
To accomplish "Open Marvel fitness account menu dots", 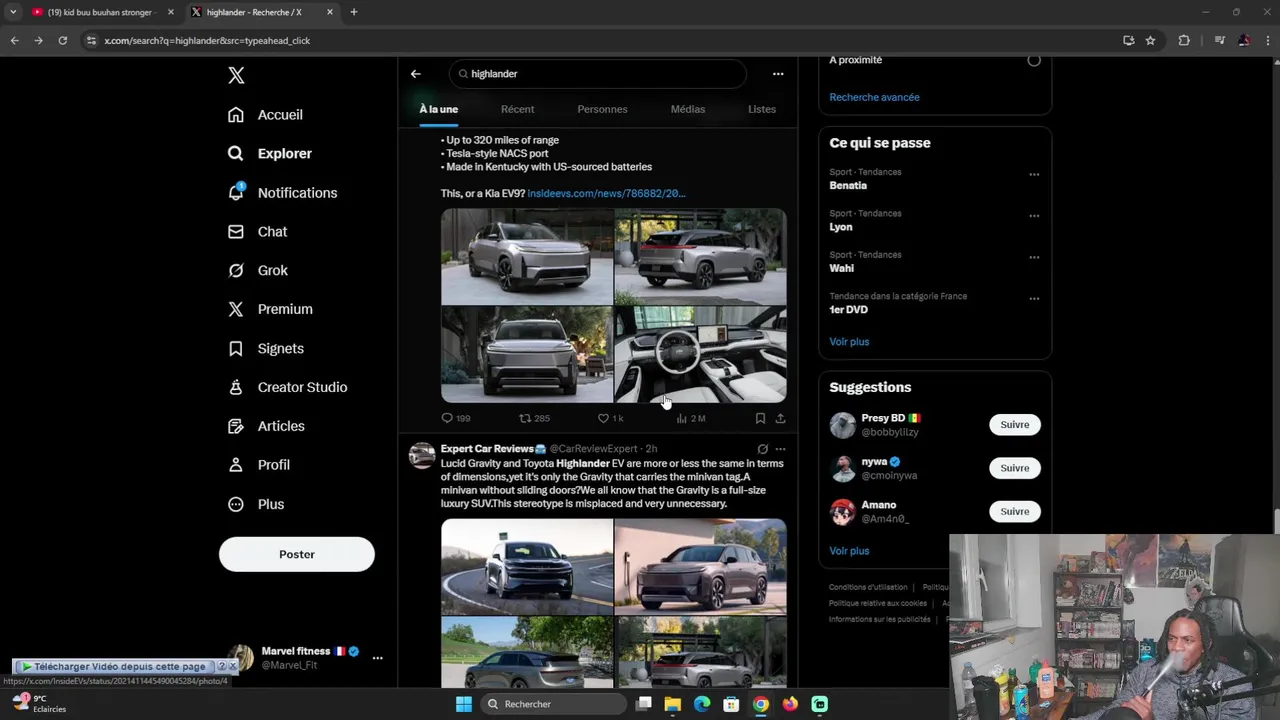I will (377, 658).
